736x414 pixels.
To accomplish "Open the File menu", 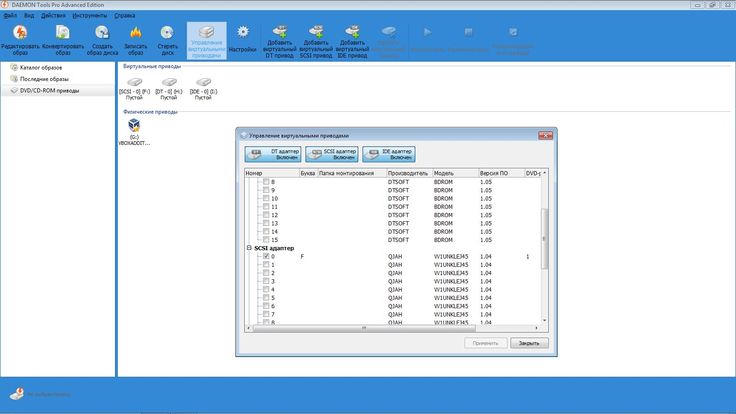I will (10, 15).
